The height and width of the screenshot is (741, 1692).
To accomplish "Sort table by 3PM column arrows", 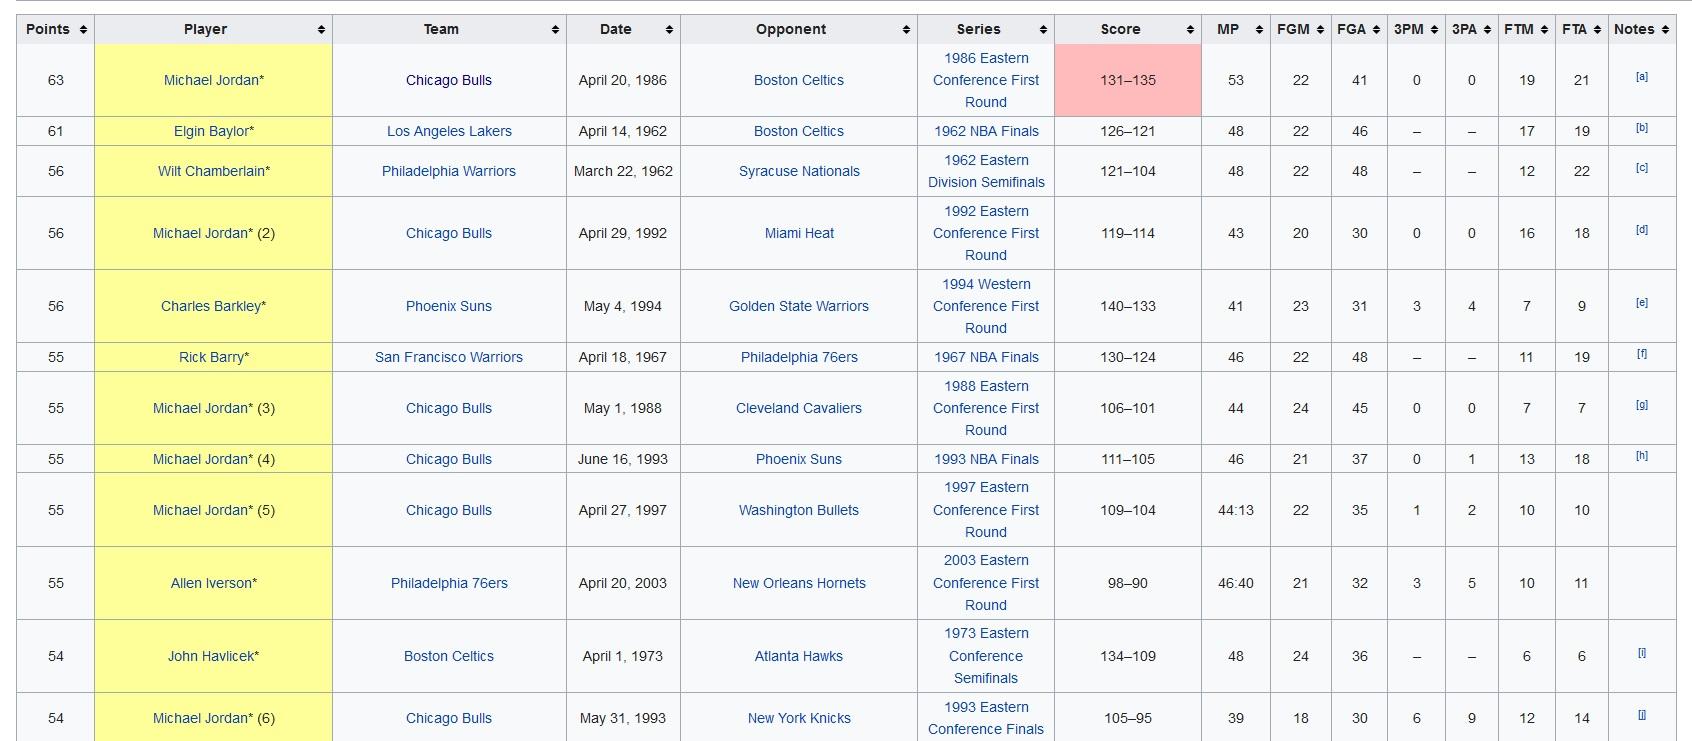I will click(1434, 30).
